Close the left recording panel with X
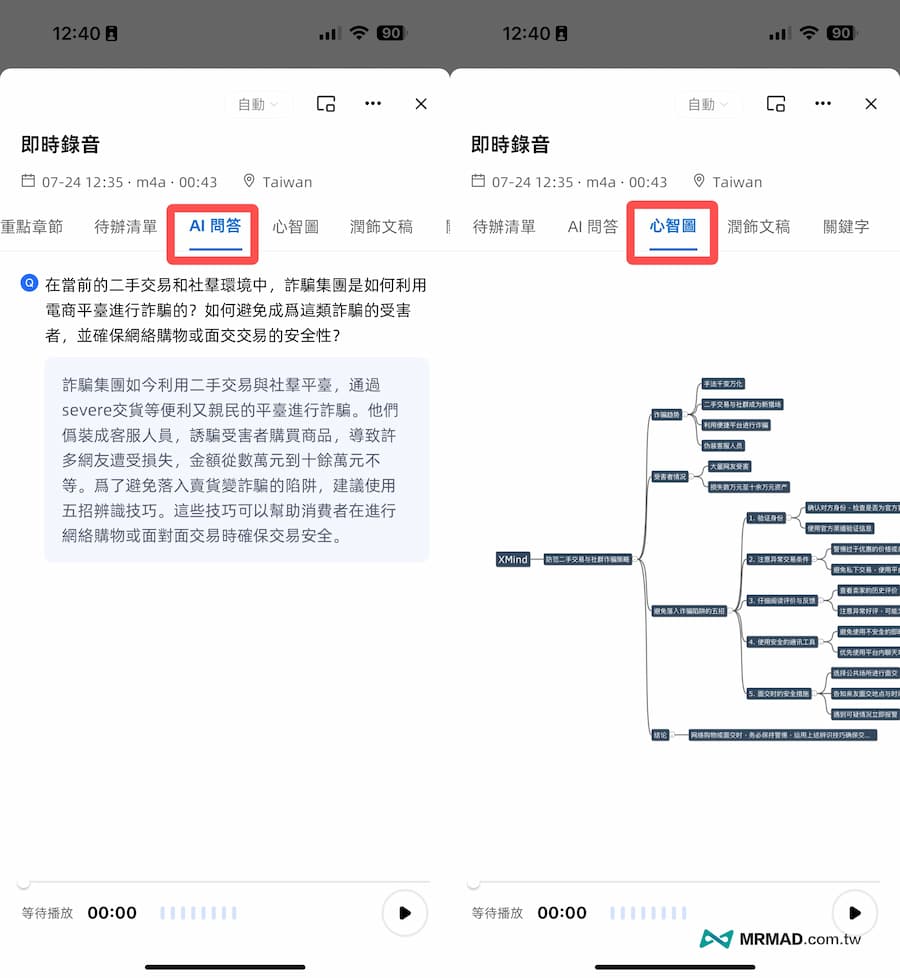 tap(421, 104)
